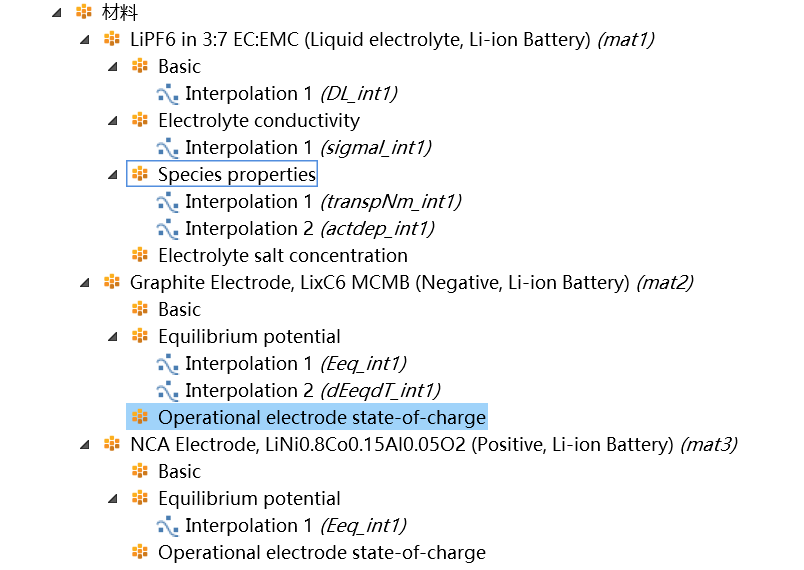Click the LiPF6 electrolyte material icon
The height and width of the screenshot is (570, 804).
click(x=111, y=40)
